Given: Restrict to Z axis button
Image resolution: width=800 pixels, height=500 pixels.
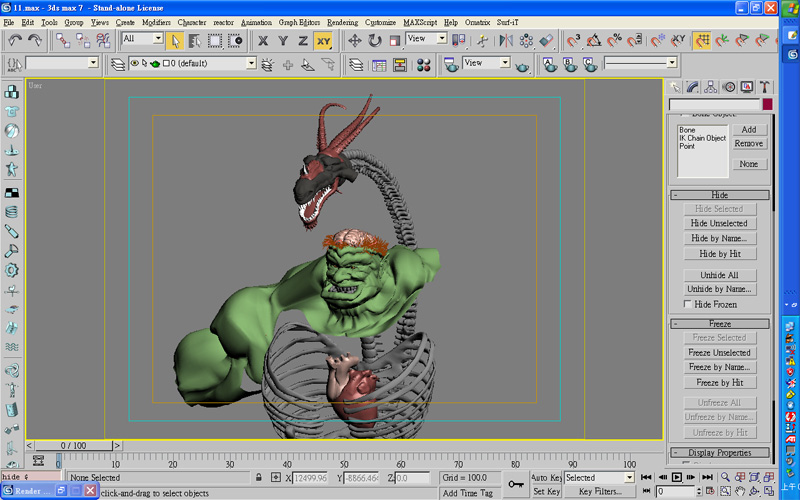Looking at the screenshot, I should point(303,41).
